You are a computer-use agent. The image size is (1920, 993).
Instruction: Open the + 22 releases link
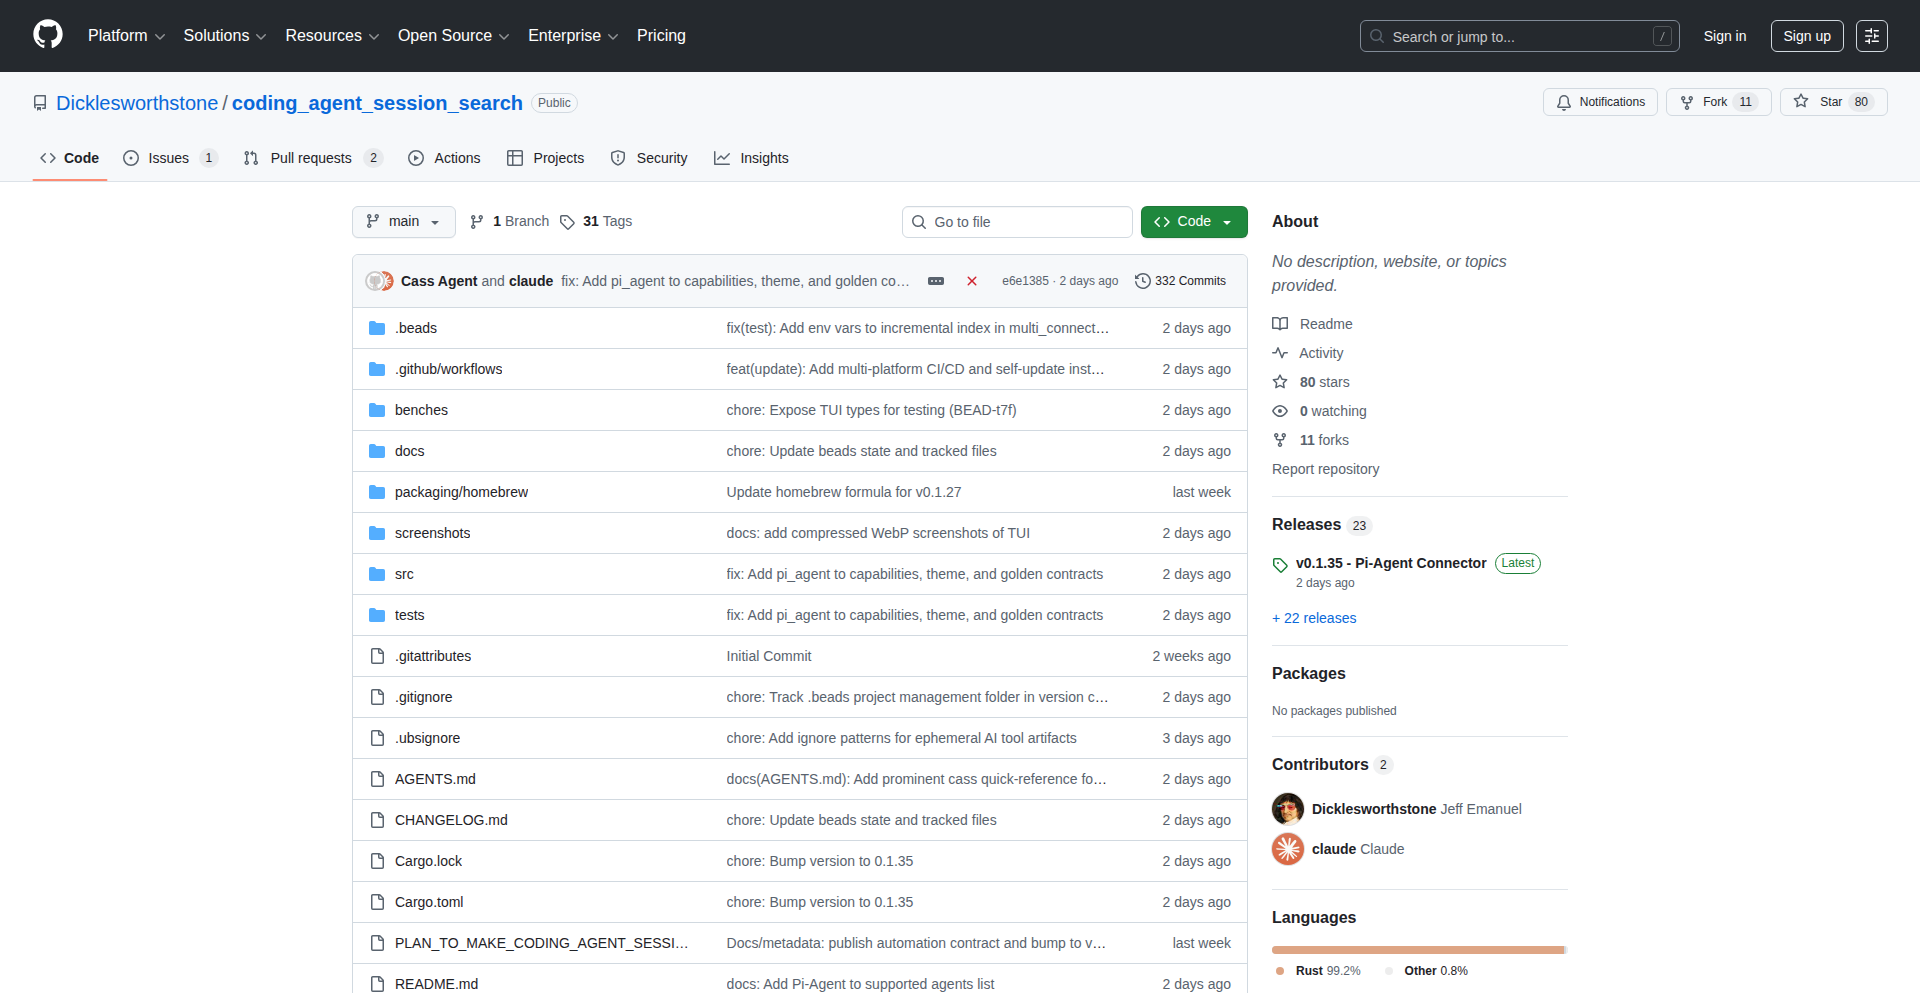click(x=1314, y=618)
